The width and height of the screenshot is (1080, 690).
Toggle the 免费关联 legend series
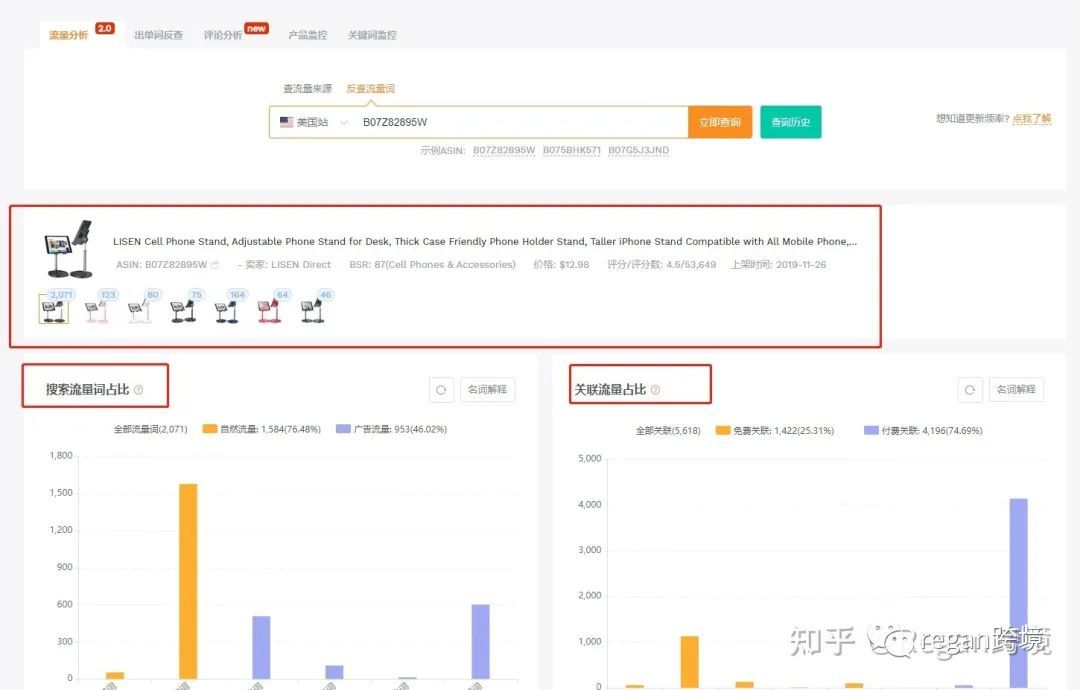click(775, 430)
